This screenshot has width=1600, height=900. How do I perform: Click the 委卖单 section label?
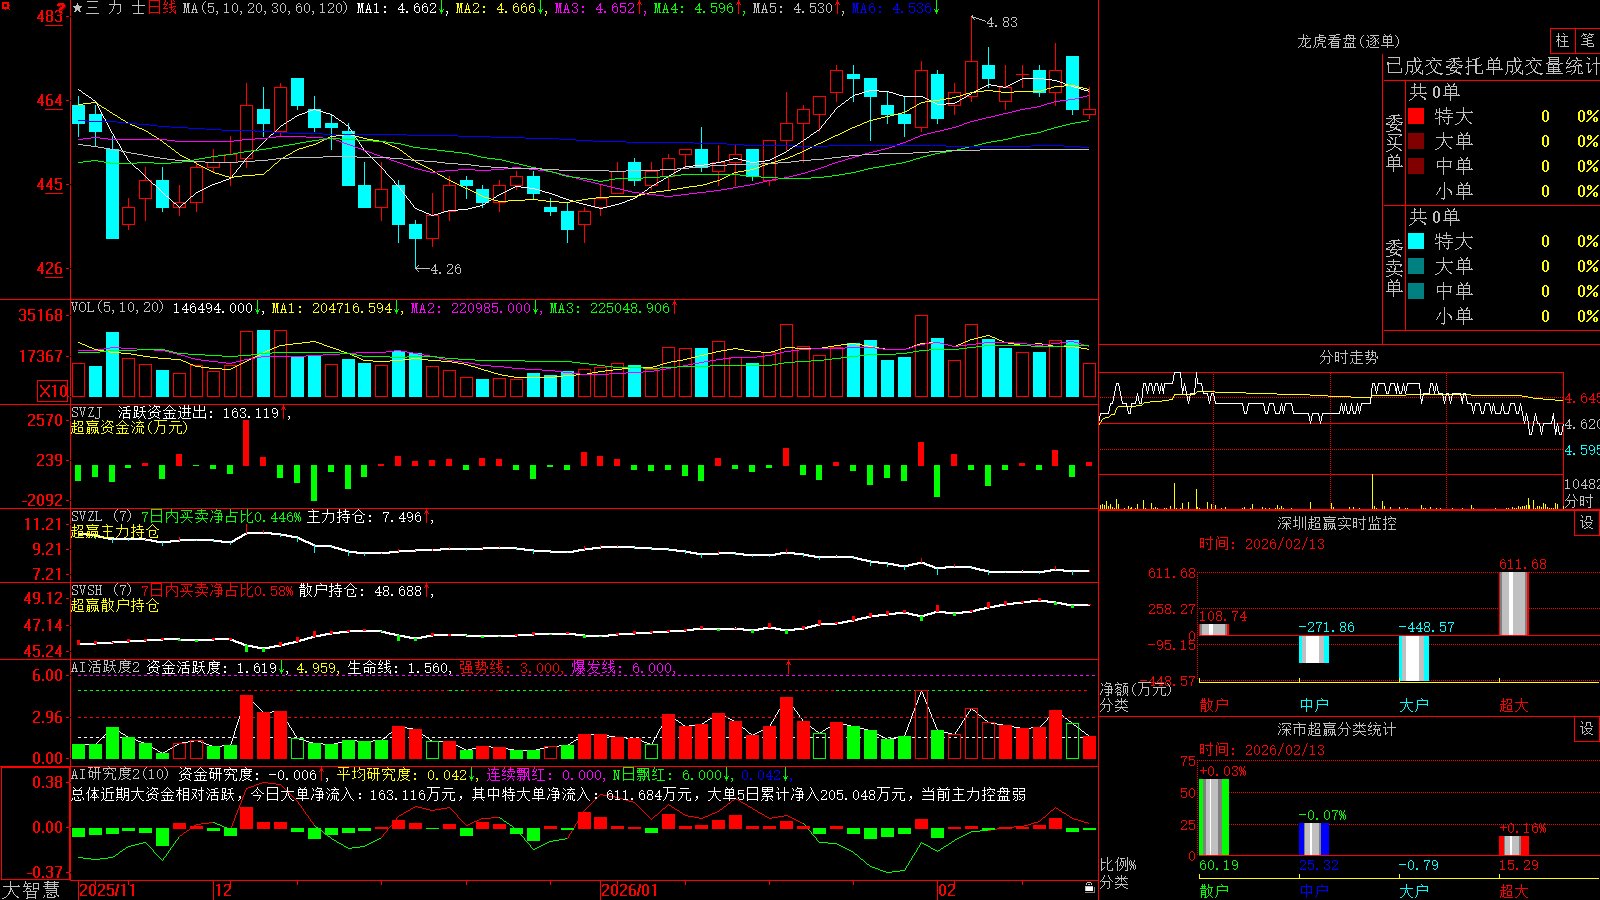pos(1394,267)
